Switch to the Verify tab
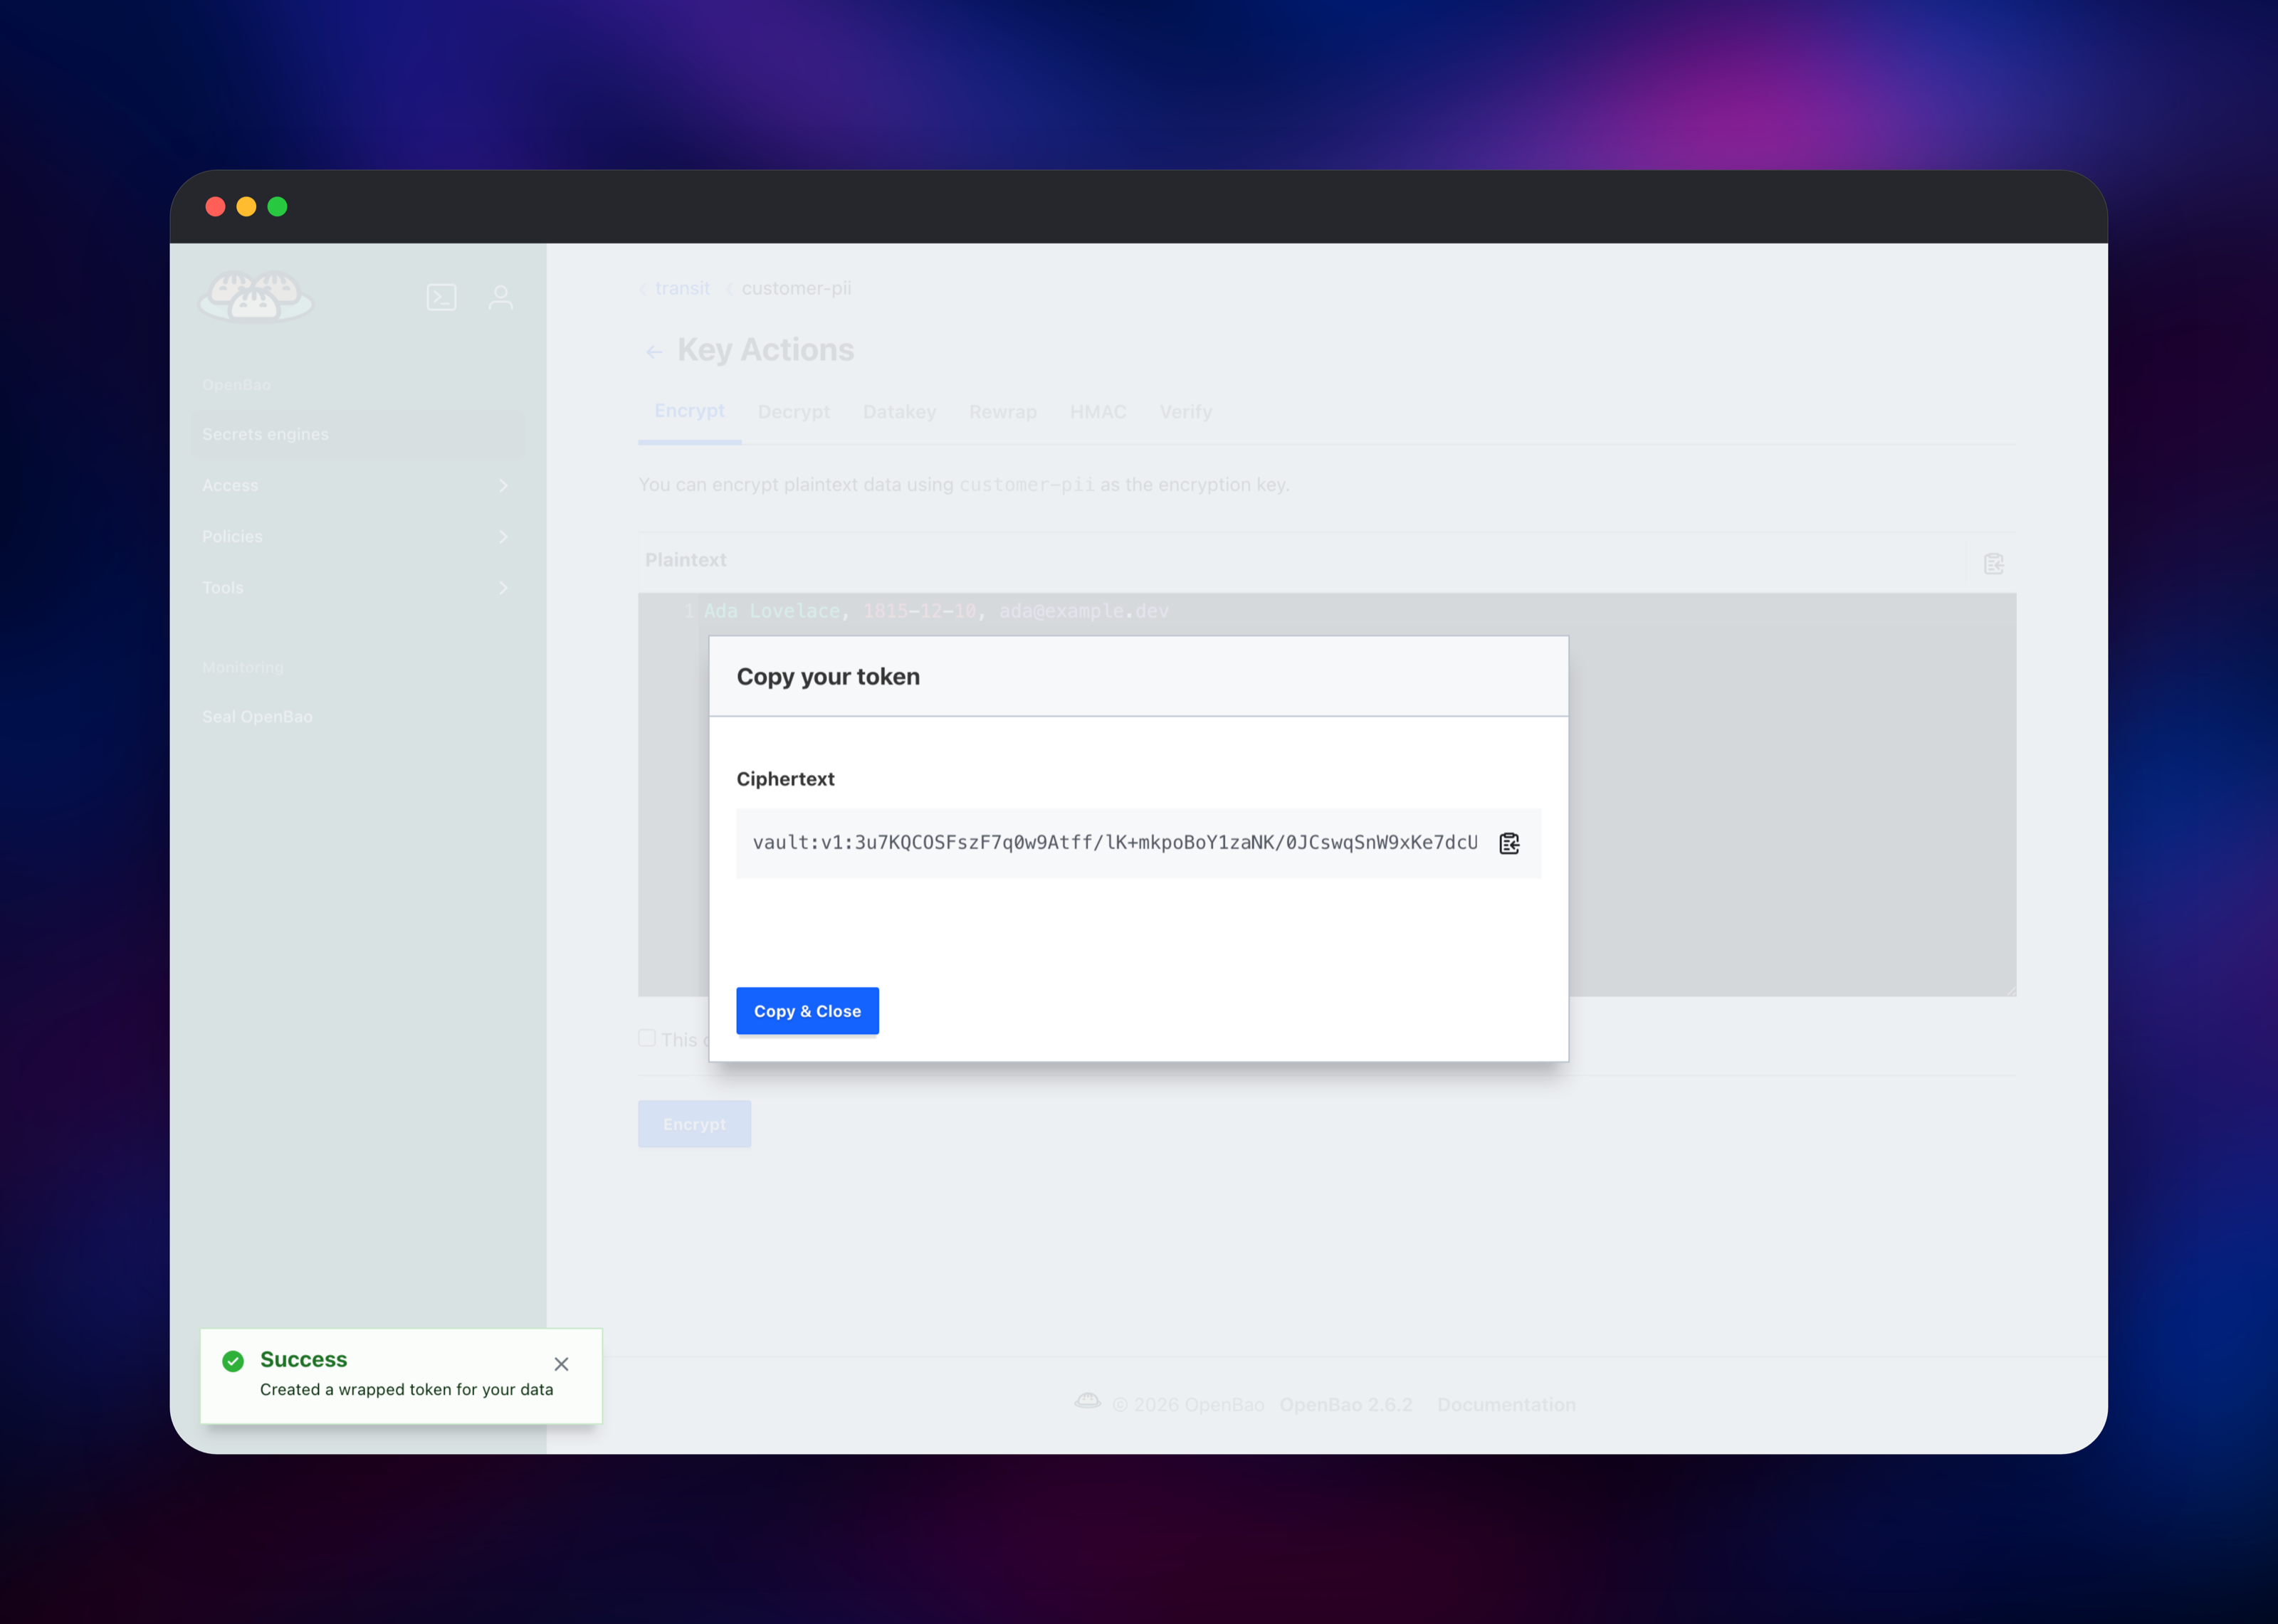Image resolution: width=2278 pixels, height=1624 pixels. 1185,412
